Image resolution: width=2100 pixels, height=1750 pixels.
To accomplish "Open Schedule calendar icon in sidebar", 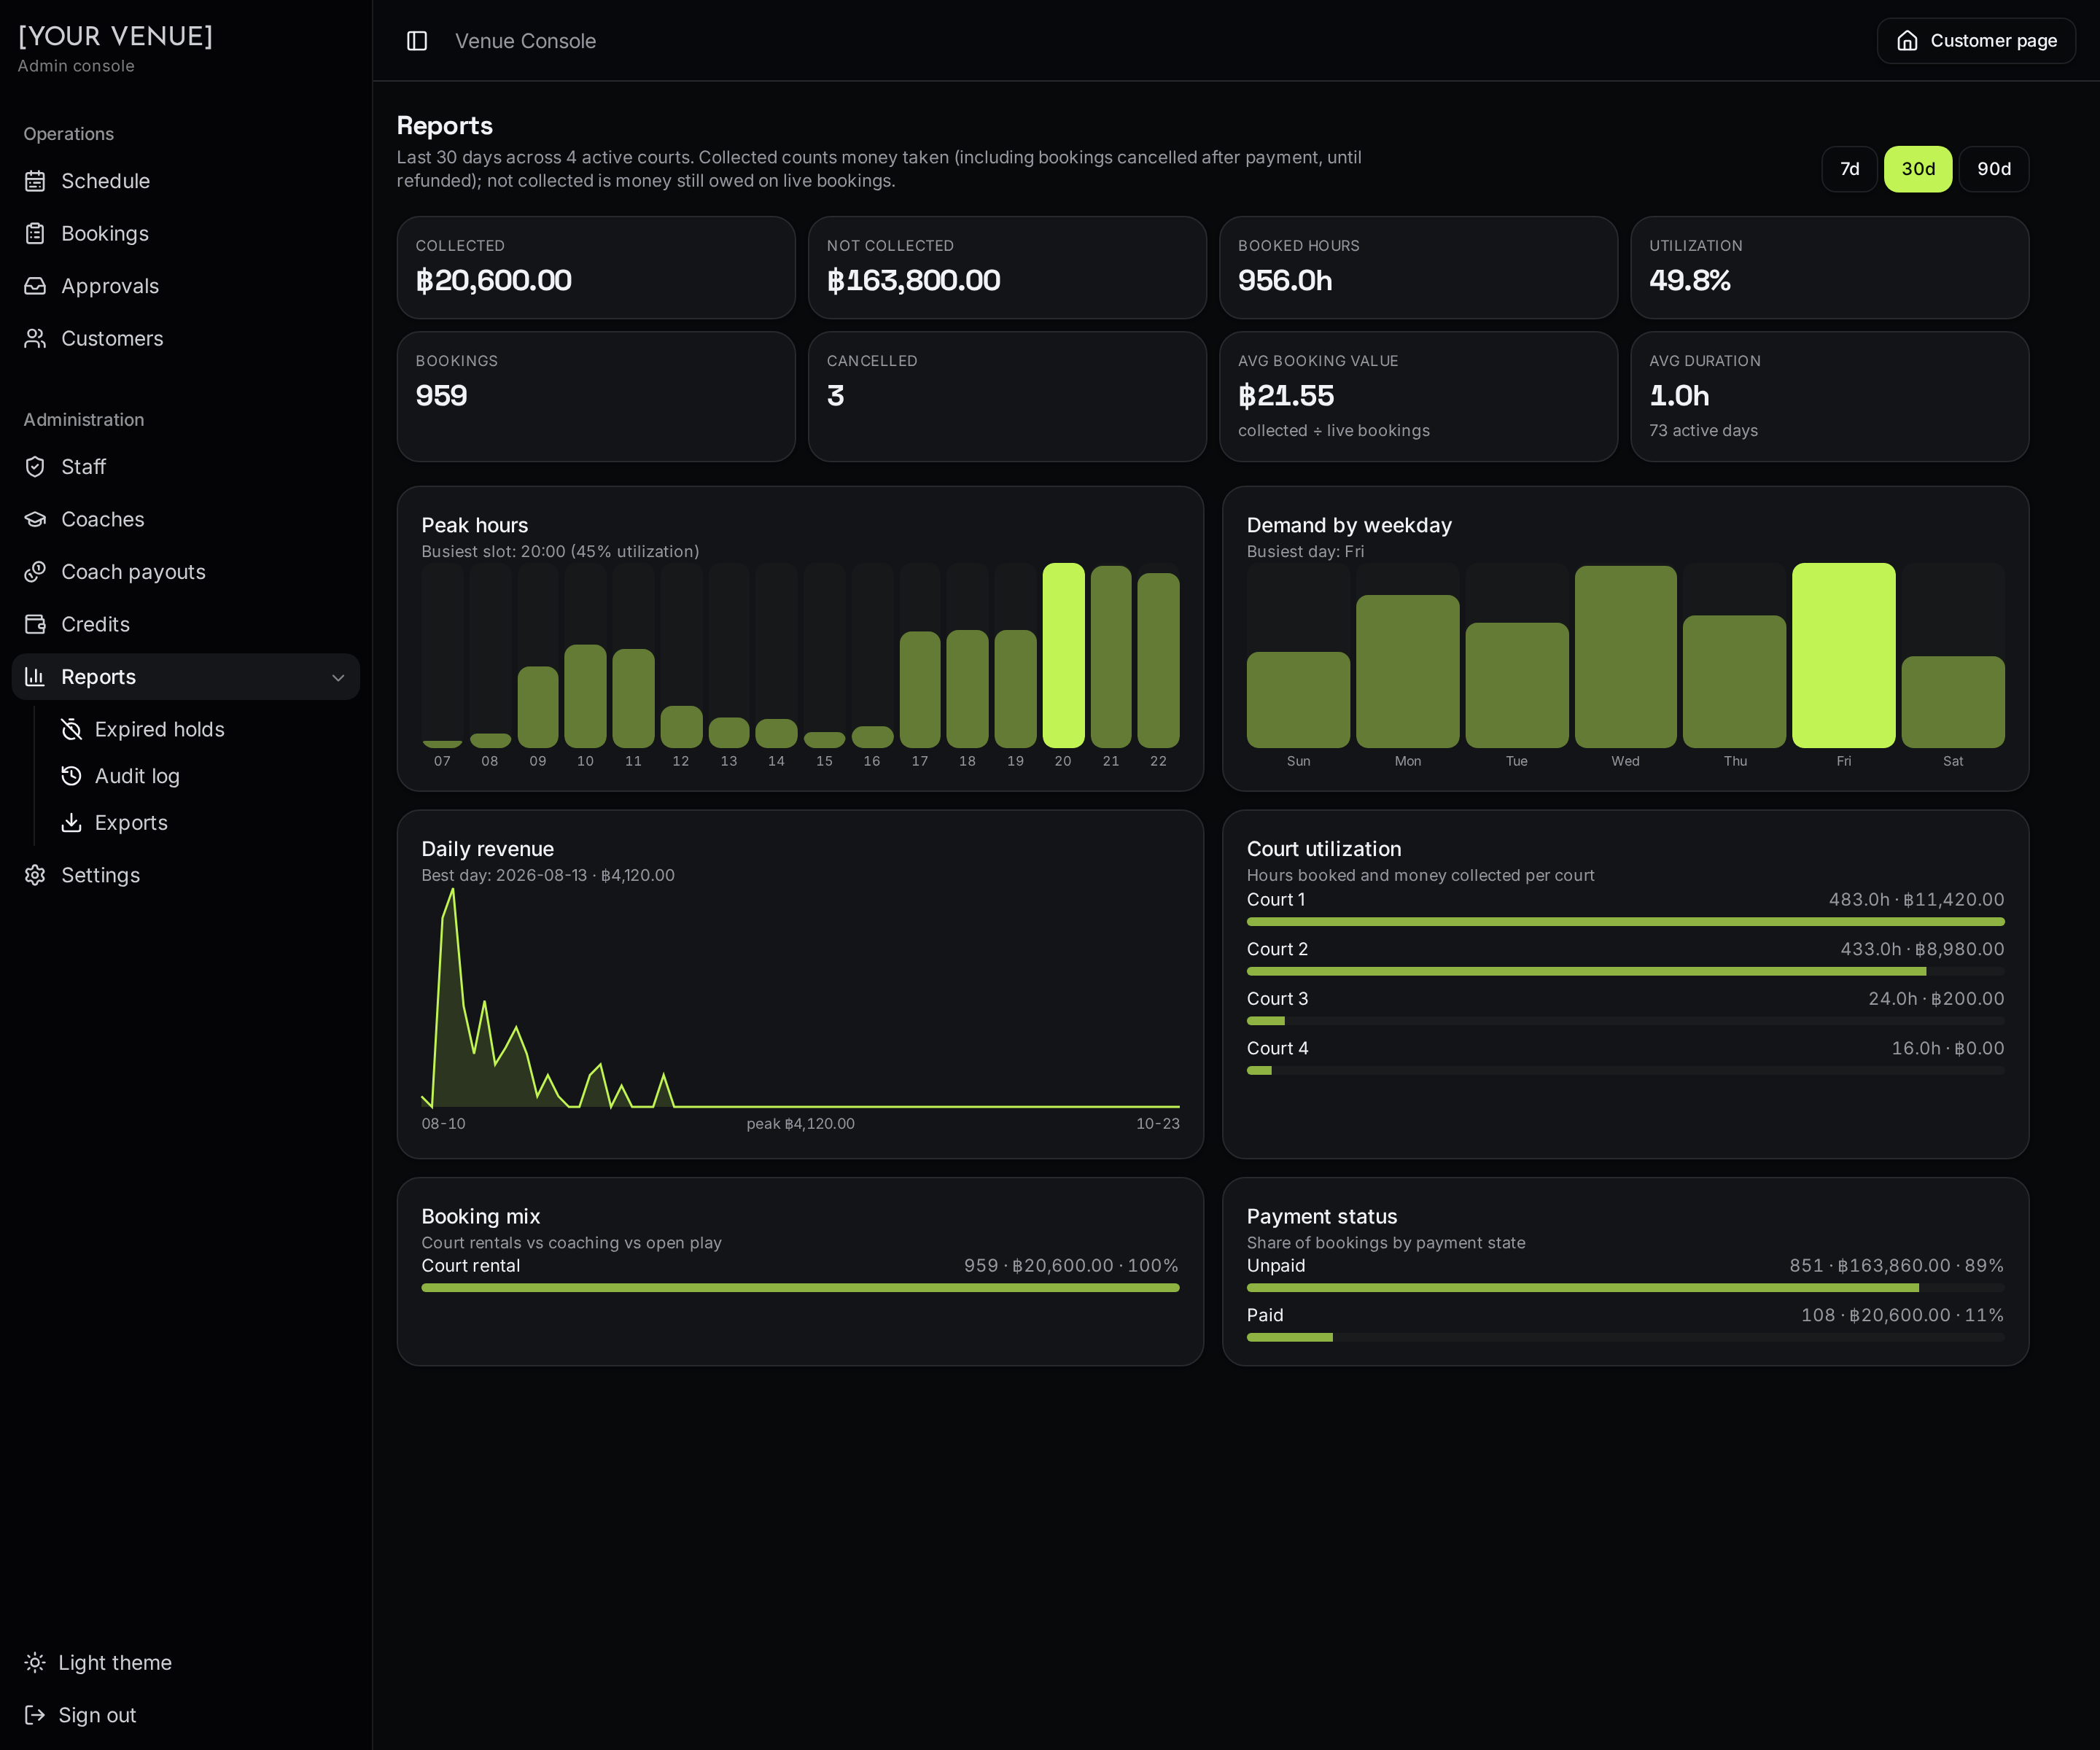I will (35, 181).
